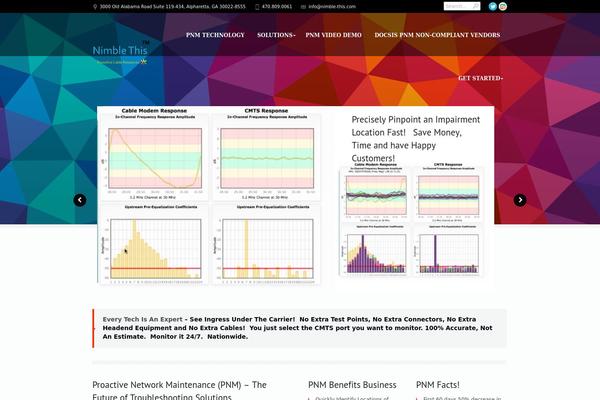Click the Twitter icon in the top bar
600x400 pixels.
pos(492,6)
